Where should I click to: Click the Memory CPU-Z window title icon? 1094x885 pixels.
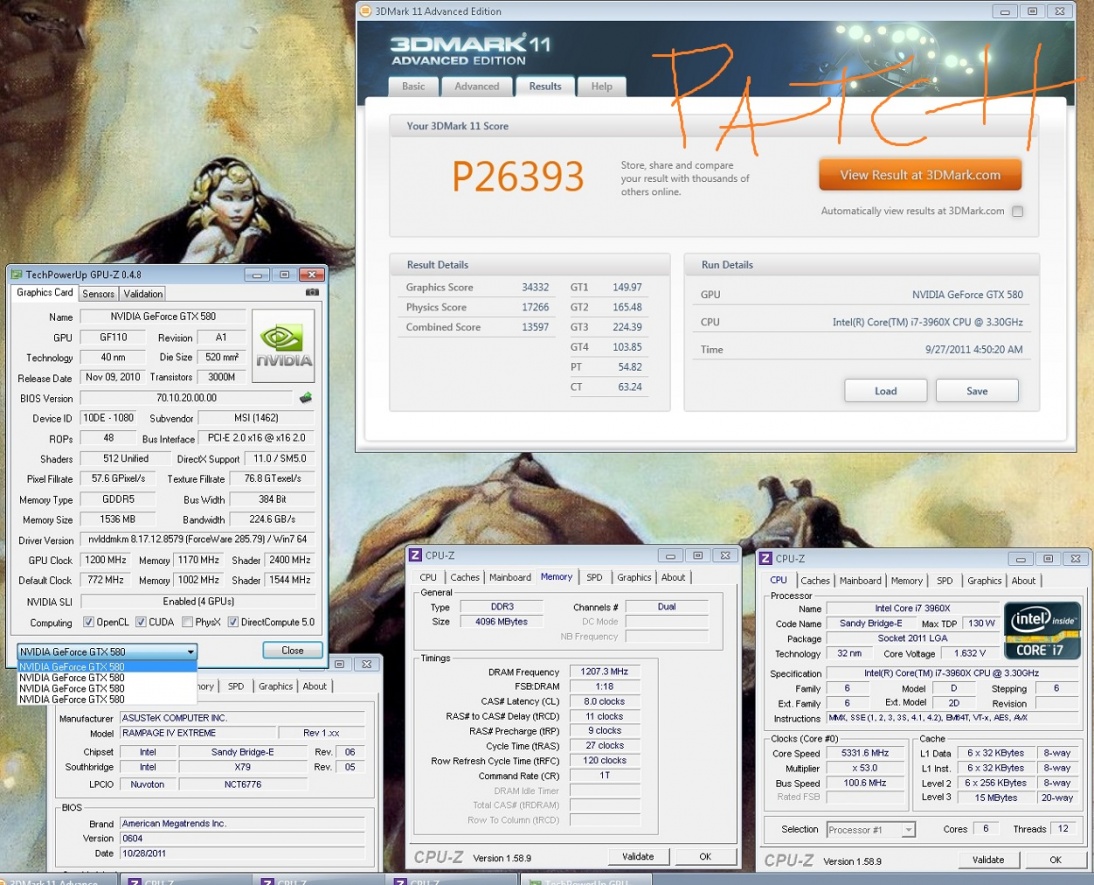(x=413, y=555)
